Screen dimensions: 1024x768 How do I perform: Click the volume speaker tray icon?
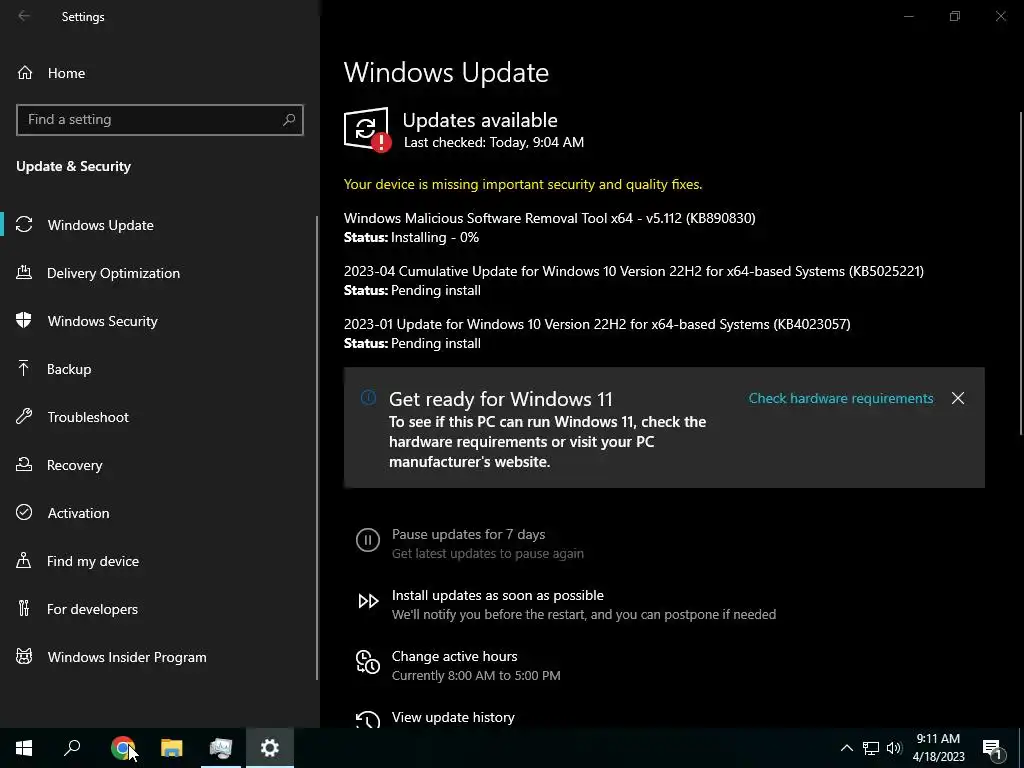[894, 748]
